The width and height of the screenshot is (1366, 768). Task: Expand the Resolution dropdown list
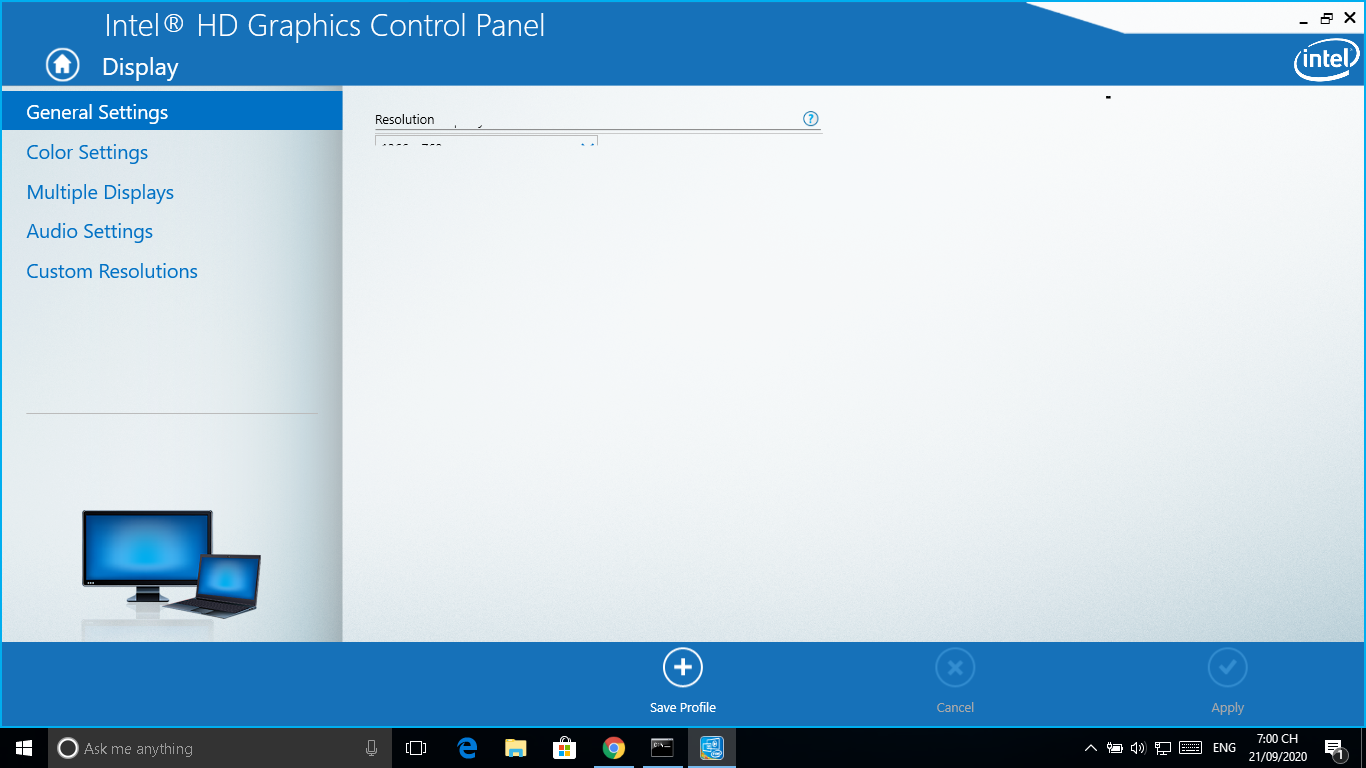coord(486,142)
